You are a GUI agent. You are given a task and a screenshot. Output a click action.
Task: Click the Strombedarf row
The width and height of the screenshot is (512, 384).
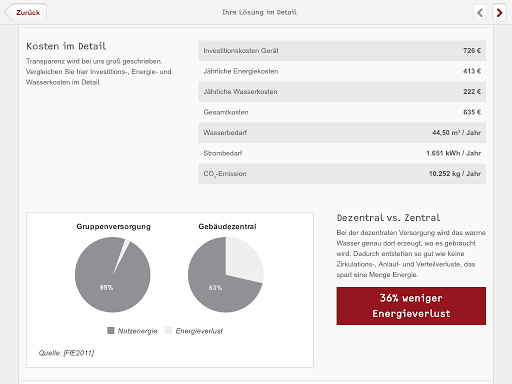click(x=342, y=153)
